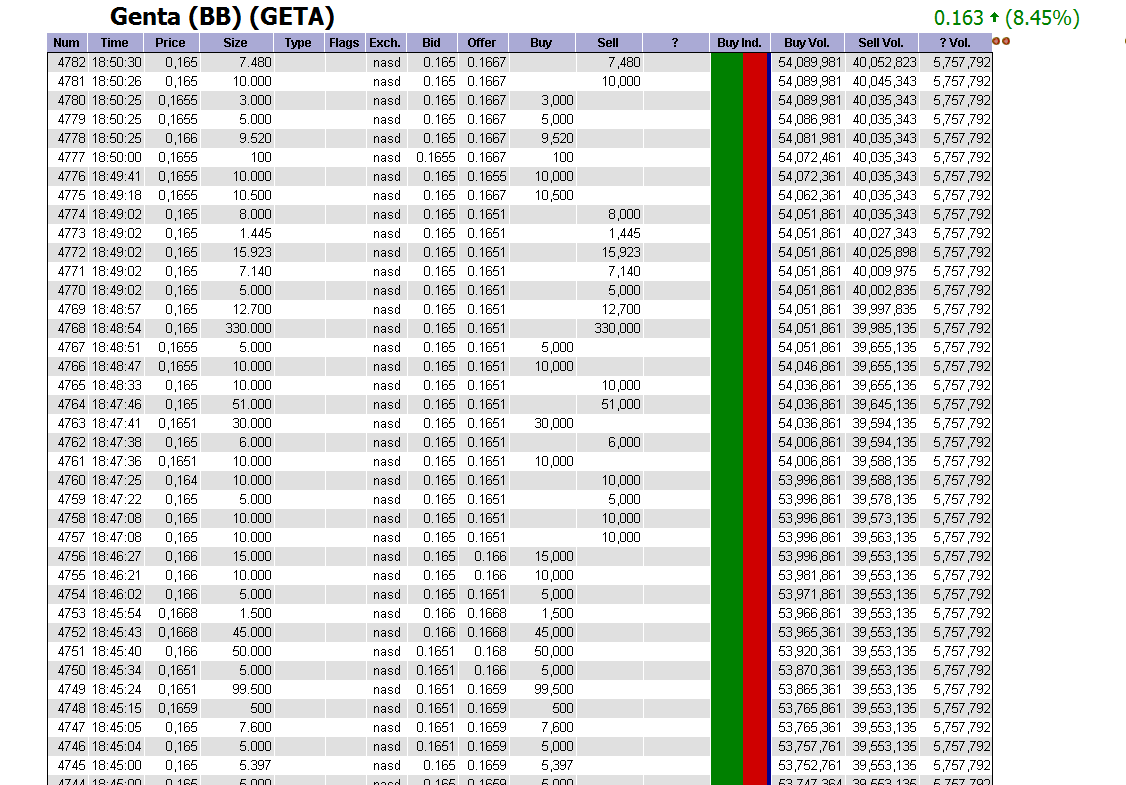This screenshot has width=1126, height=785.
Task: Click the (8.45%) change percentage
Action: (x=1042, y=17)
